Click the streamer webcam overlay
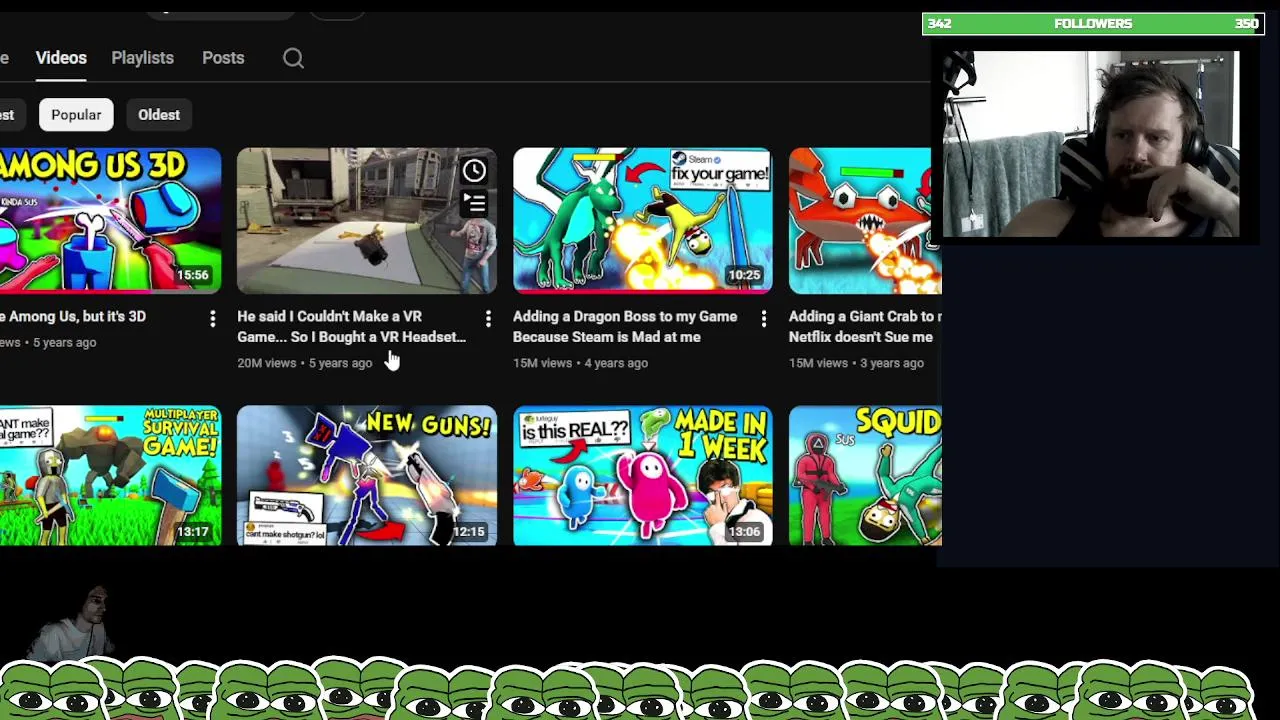The height and width of the screenshot is (720, 1280). 1091,145
